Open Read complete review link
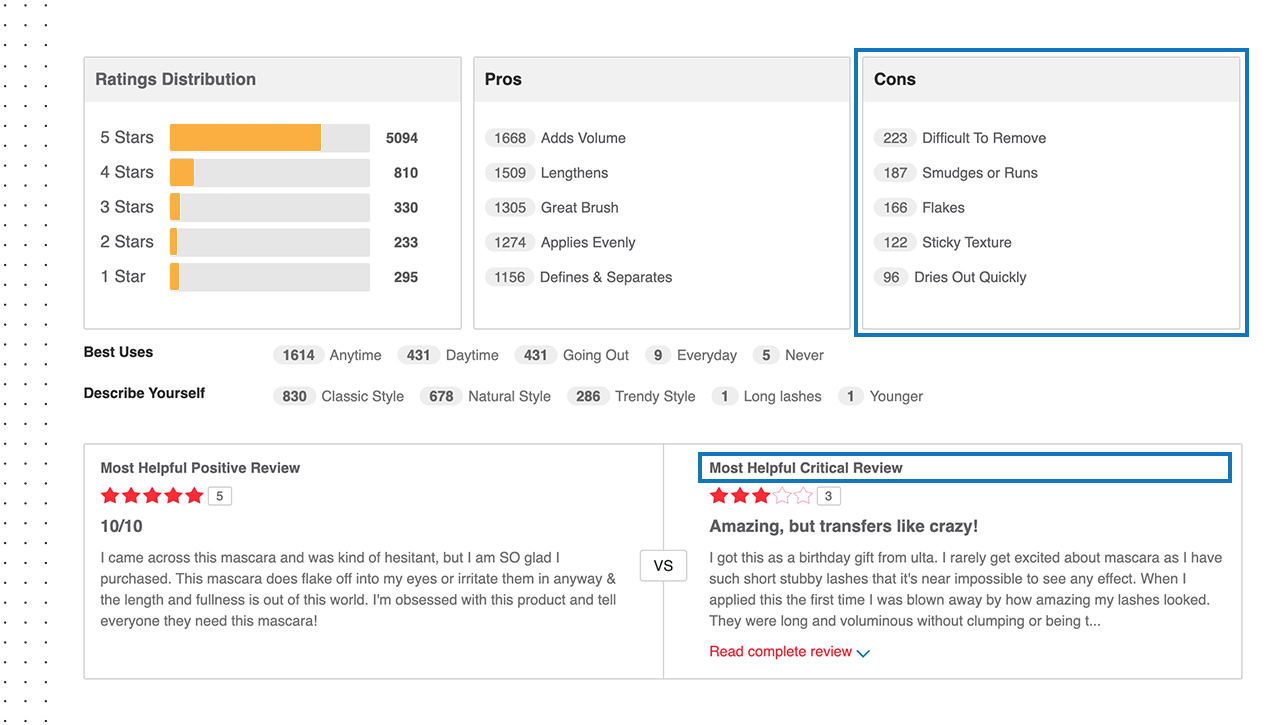1280x725 pixels. click(x=781, y=652)
